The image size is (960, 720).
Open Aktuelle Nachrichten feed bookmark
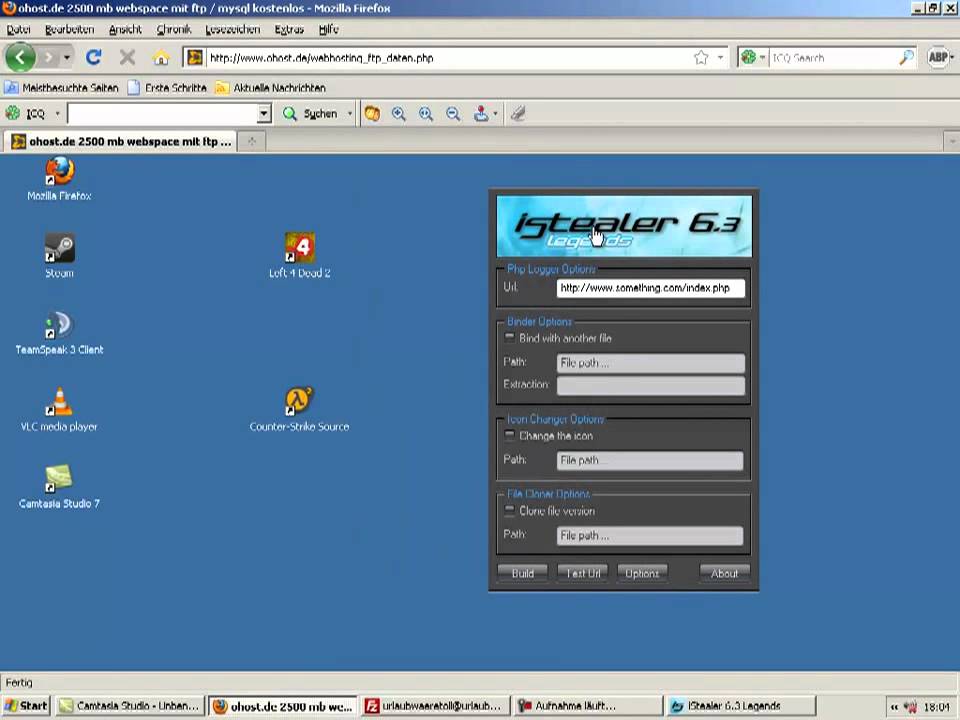click(x=270, y=88)
